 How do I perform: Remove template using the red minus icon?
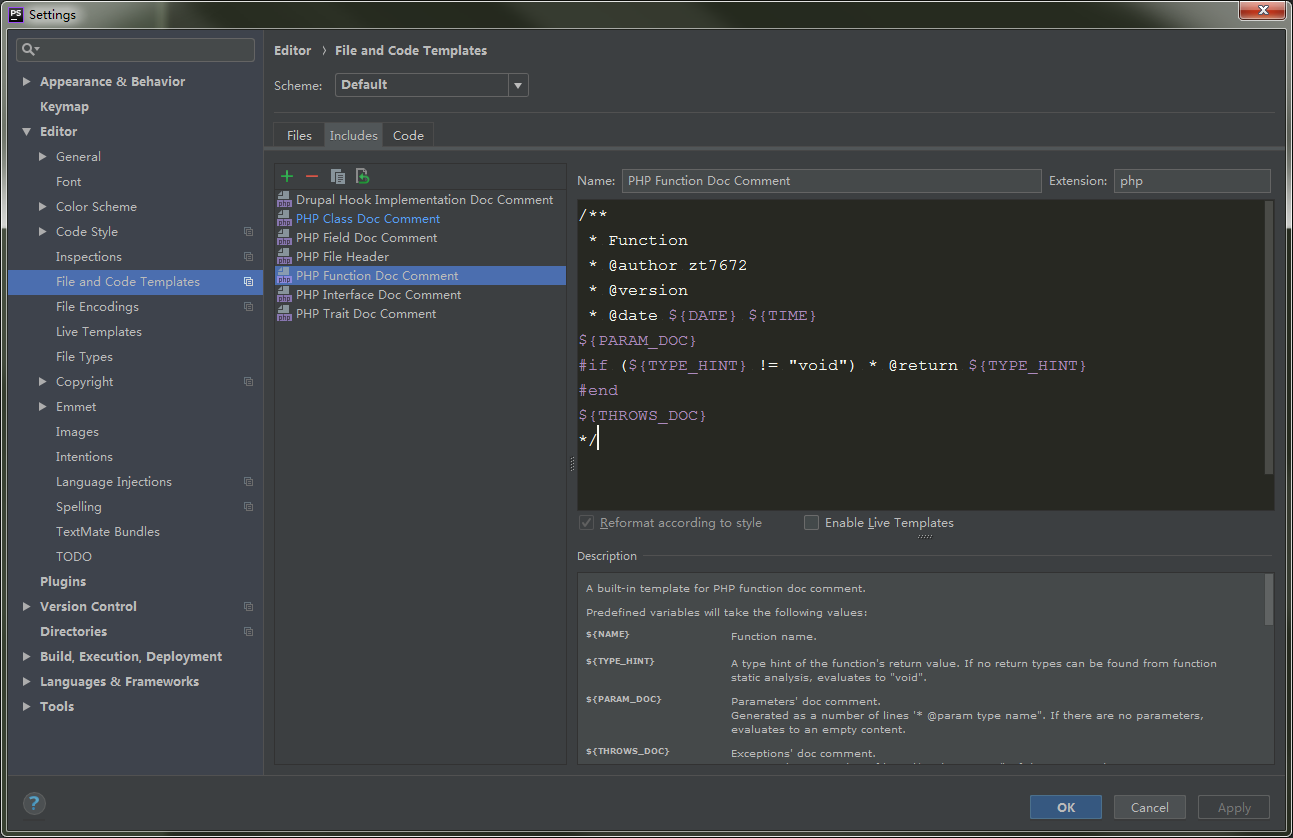click(312, 176)
